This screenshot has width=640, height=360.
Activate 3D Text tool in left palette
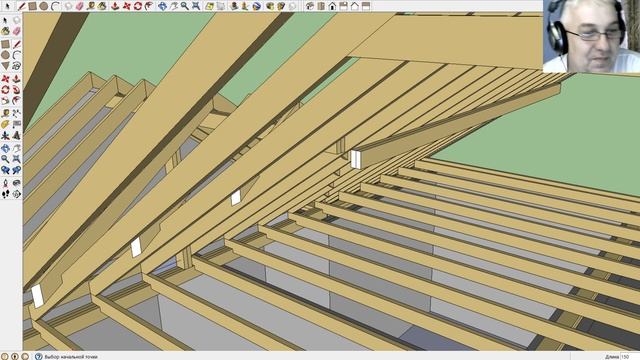(16, 135)
